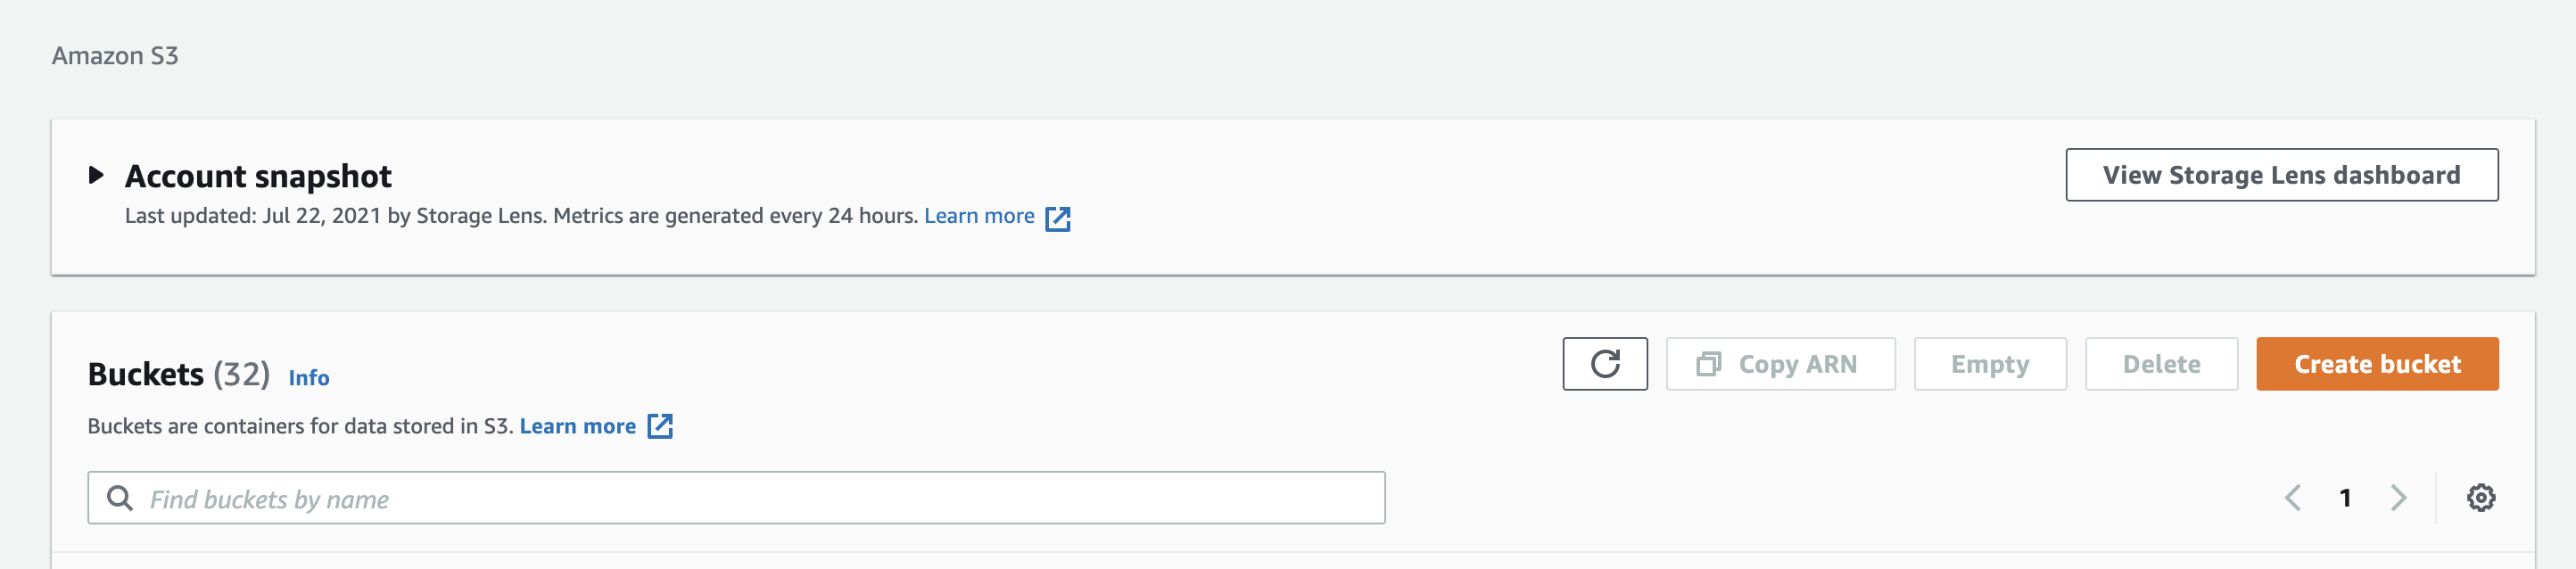Image resolution: width=2576 pixels, height=569 pixels.
Task: Open Learn more link about Storage Lens metrics
Action: [978, 216]
